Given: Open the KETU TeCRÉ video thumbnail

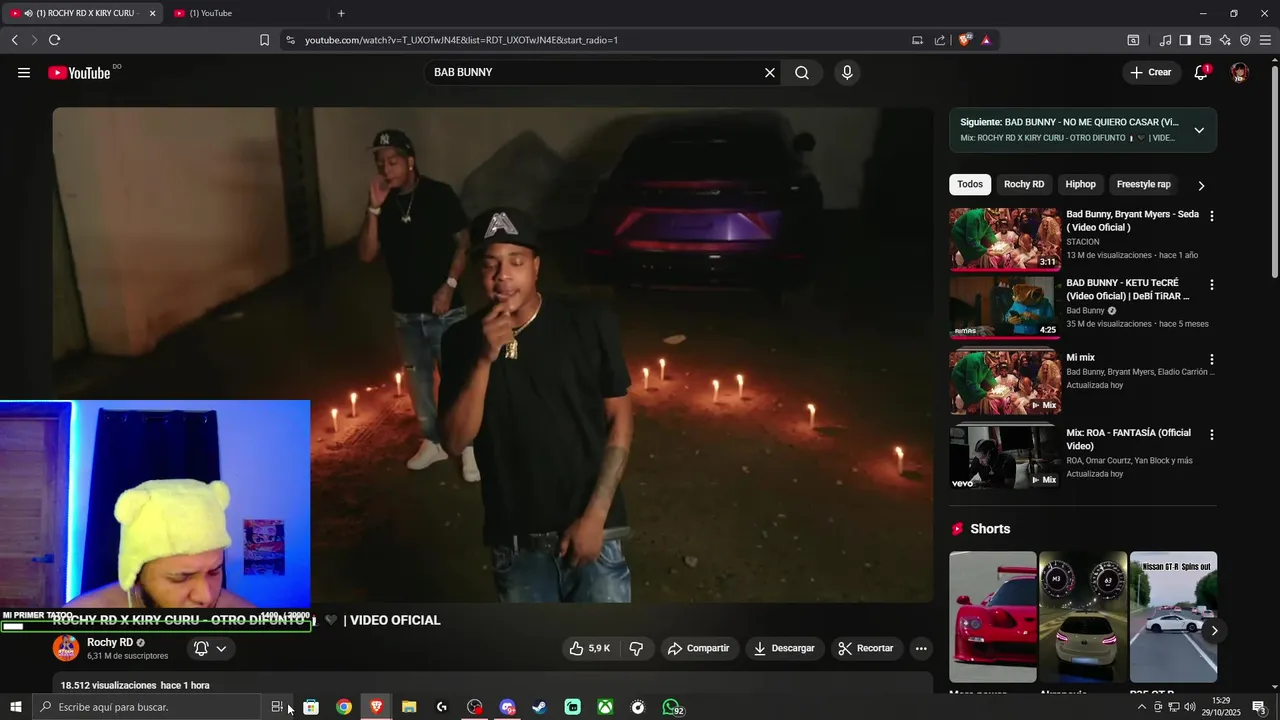Looking at the screenshot, I should [1005, 308].
